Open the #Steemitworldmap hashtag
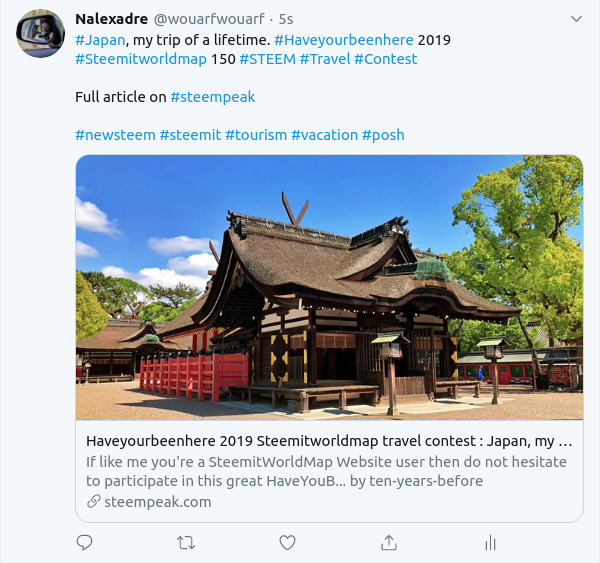 pos(141,59)
